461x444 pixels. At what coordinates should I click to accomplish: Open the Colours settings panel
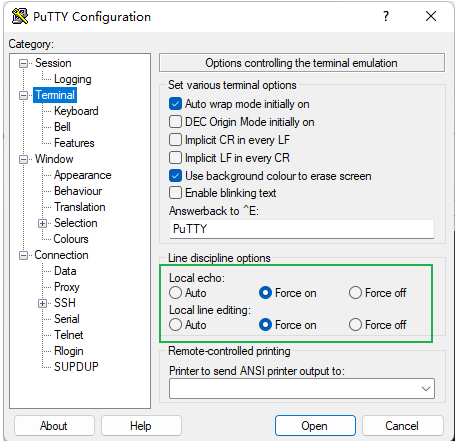pyautogui.click(x=71, y=239)
